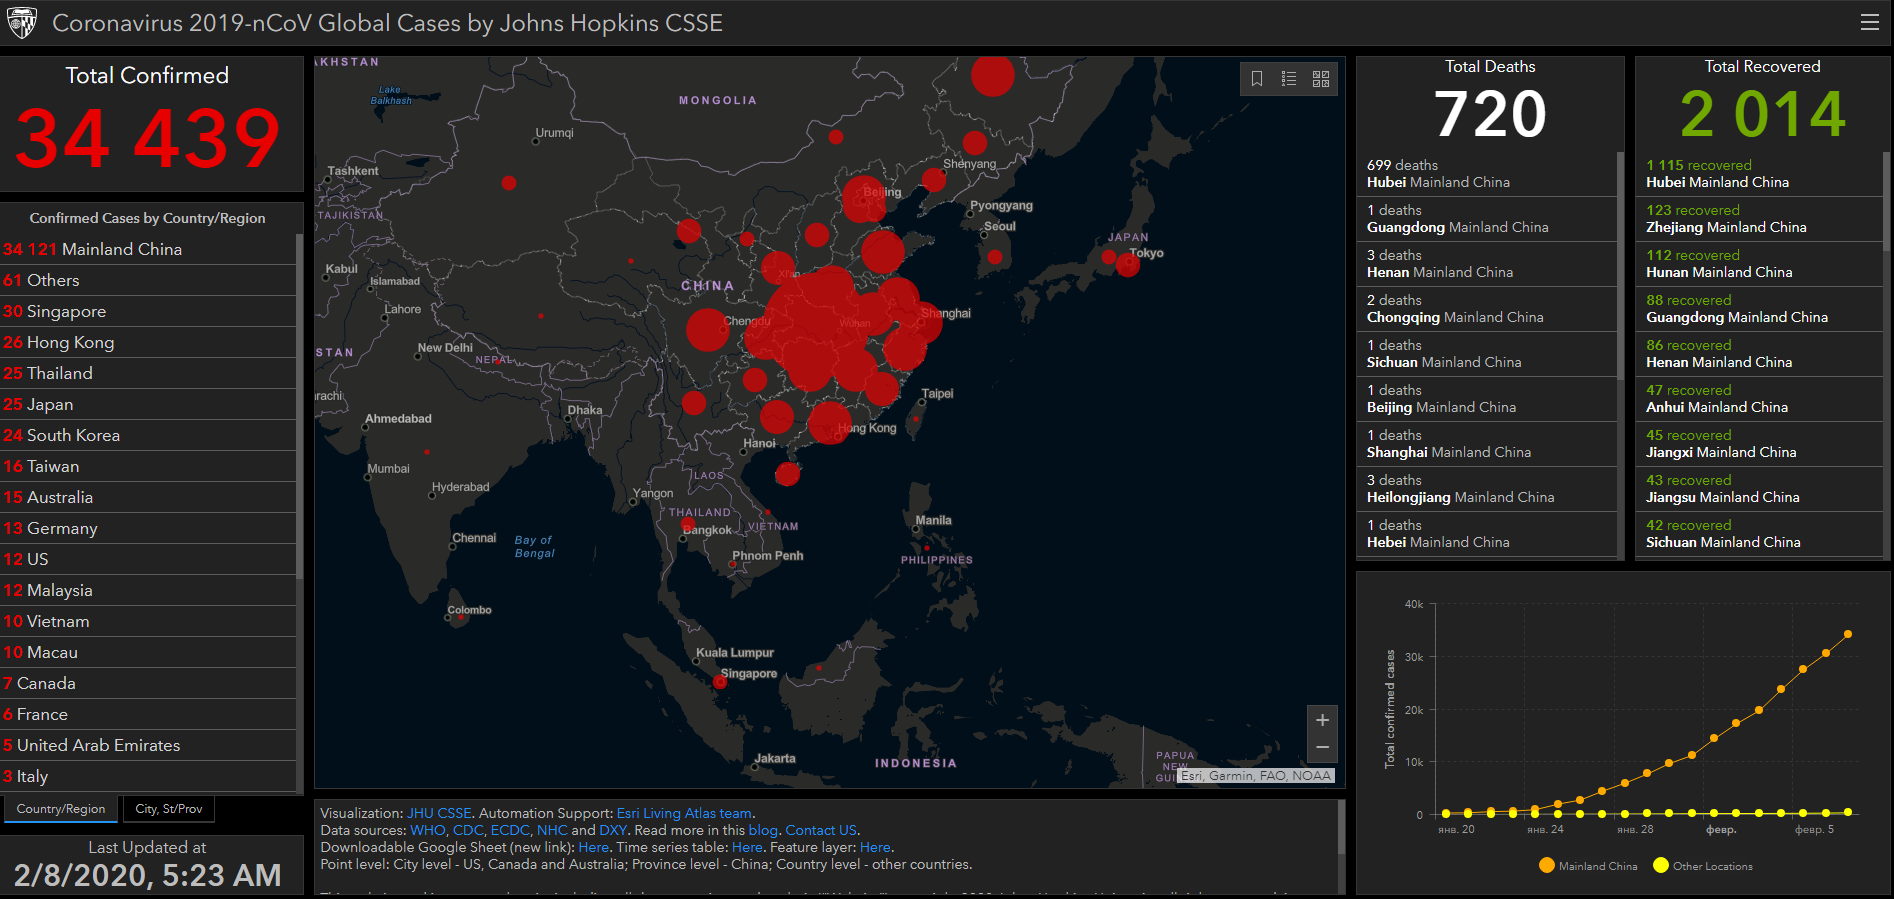Image resolution: width=1894 pixels, height=899 pixels.
Task: Click the 112 recovered Hunan entry
Action: click(x=1760, y=264)
